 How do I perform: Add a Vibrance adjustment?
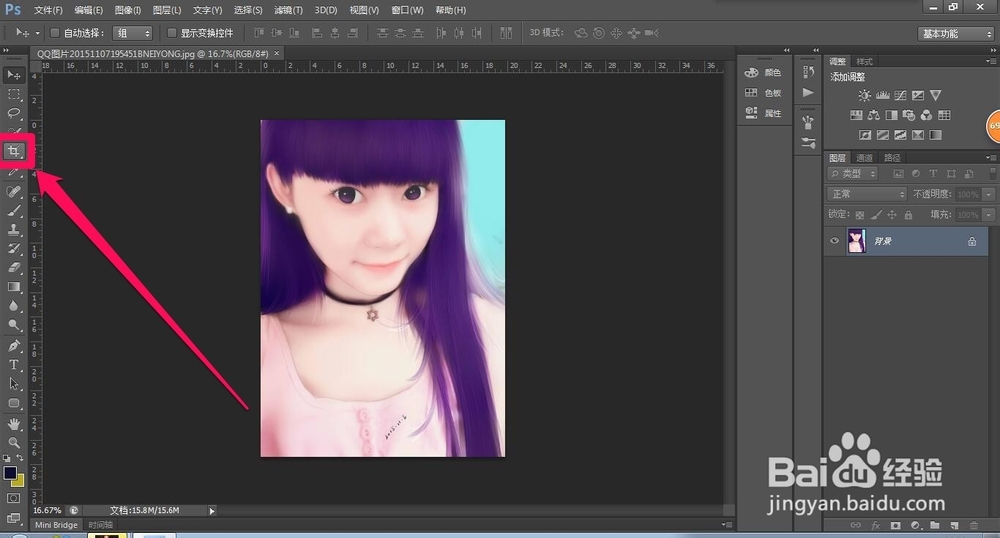(x=936, y=96)
